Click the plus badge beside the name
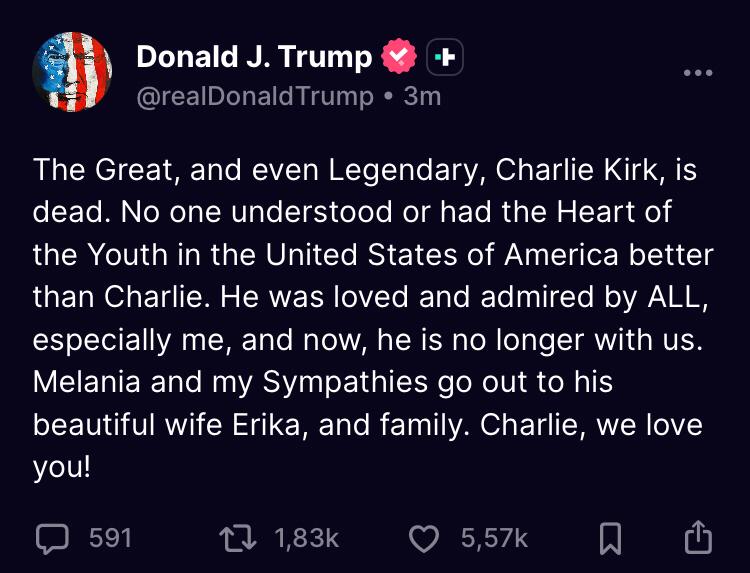 click(x=444, y=58)
